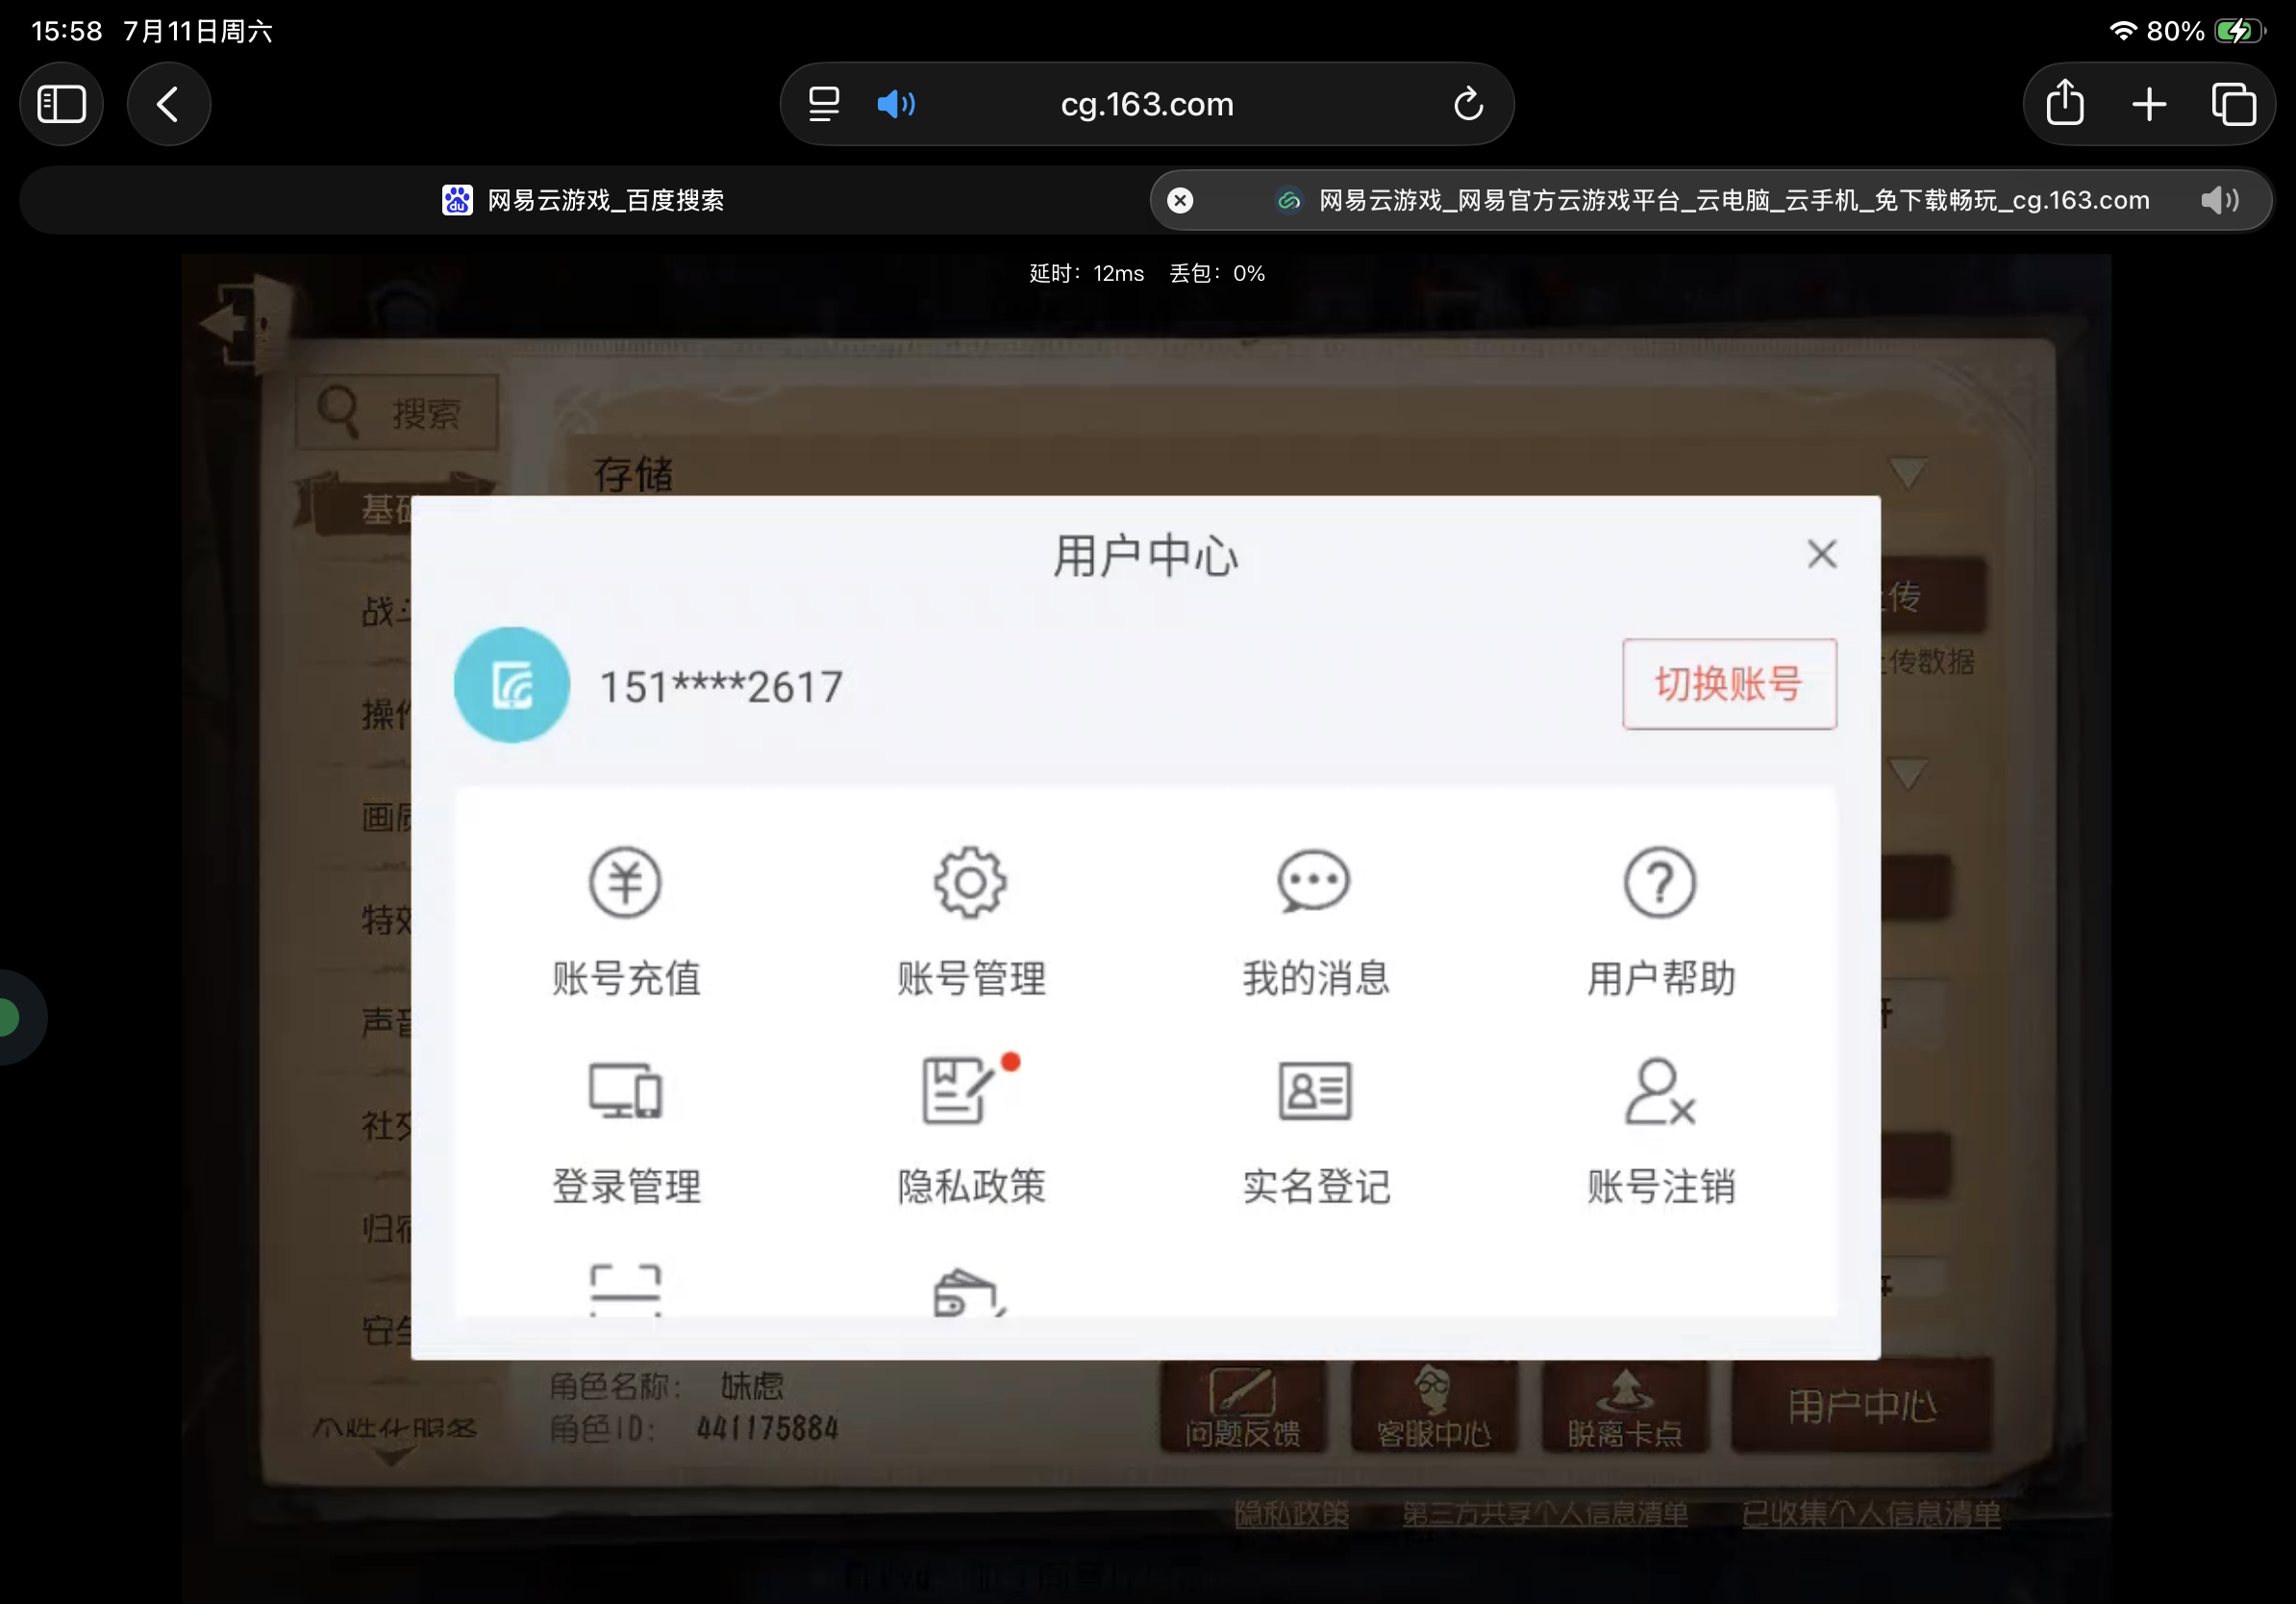Switch to 网易云游戏_百度搜索 tab
Viewport: 2296px width, 1604px height.
pyautogui.click(x=583, y=200)
